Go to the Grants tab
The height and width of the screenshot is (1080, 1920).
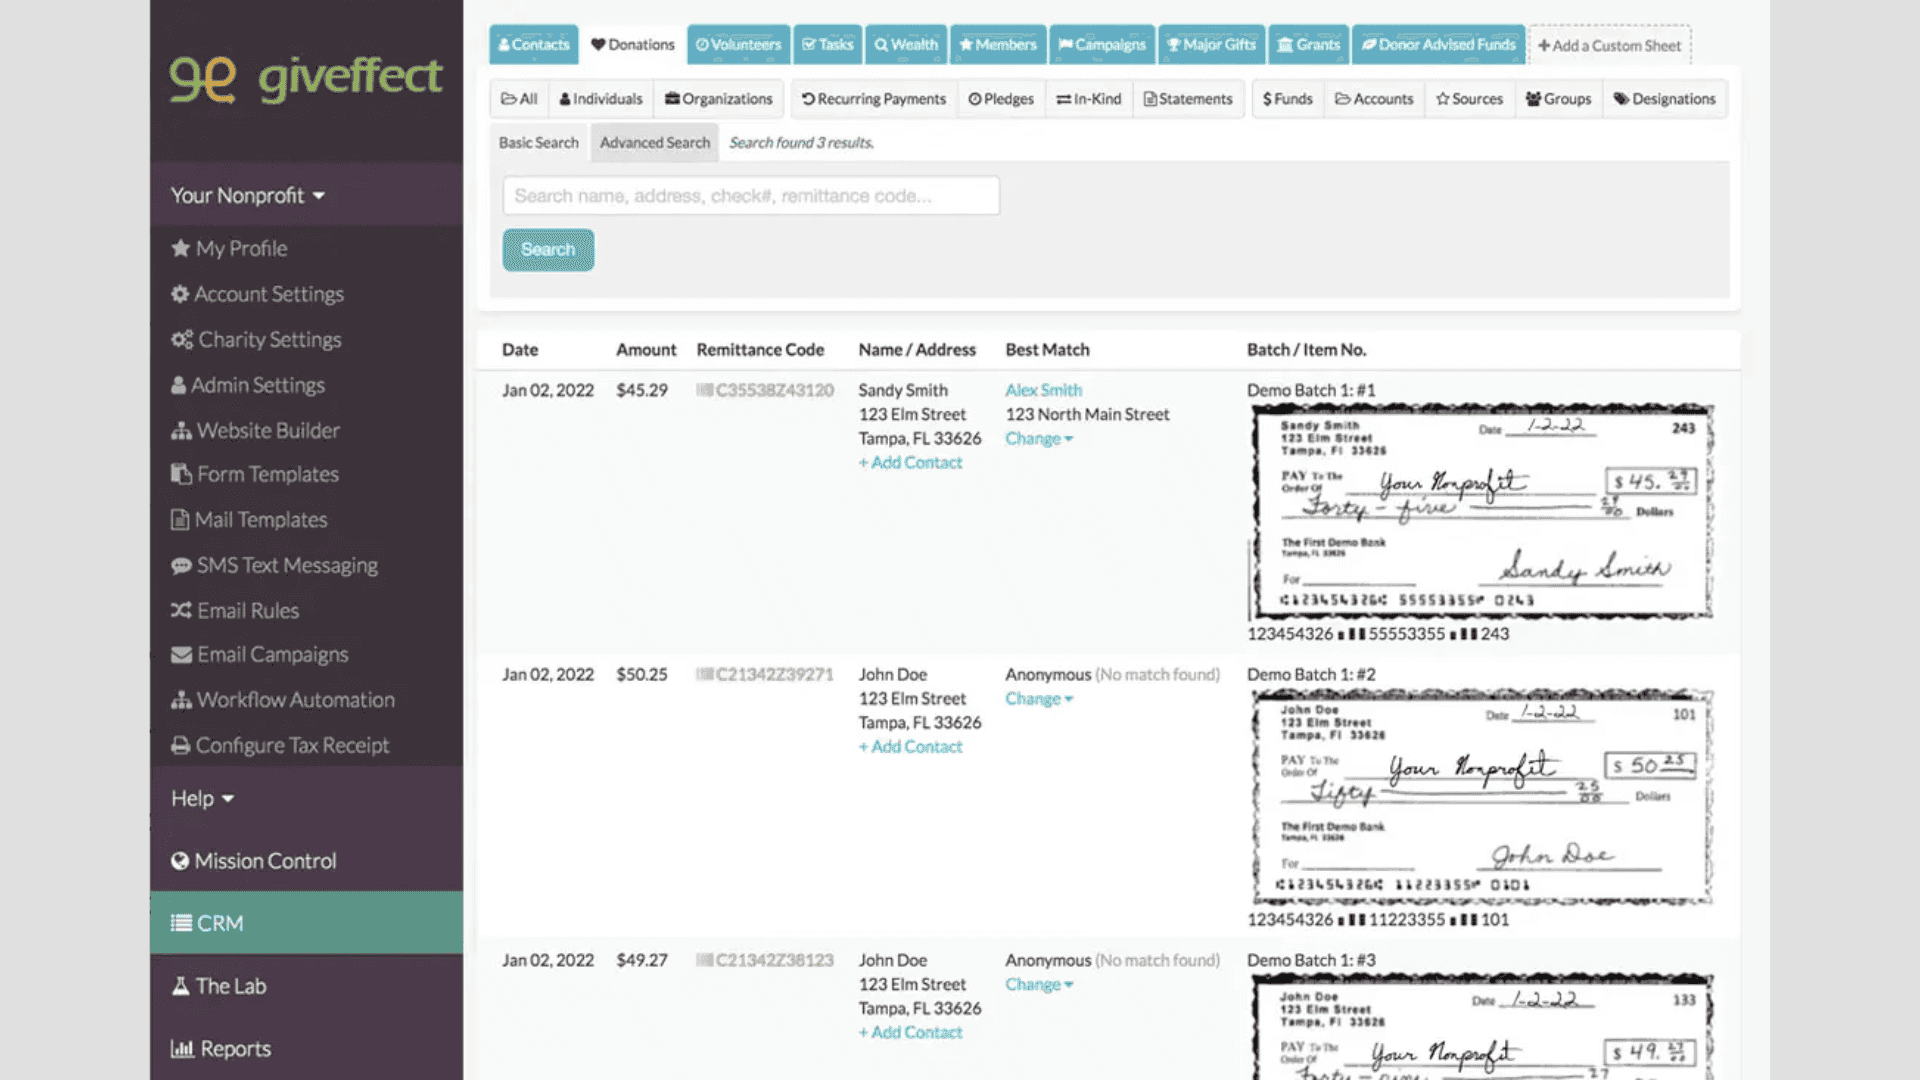click(x=1309, y=45)
